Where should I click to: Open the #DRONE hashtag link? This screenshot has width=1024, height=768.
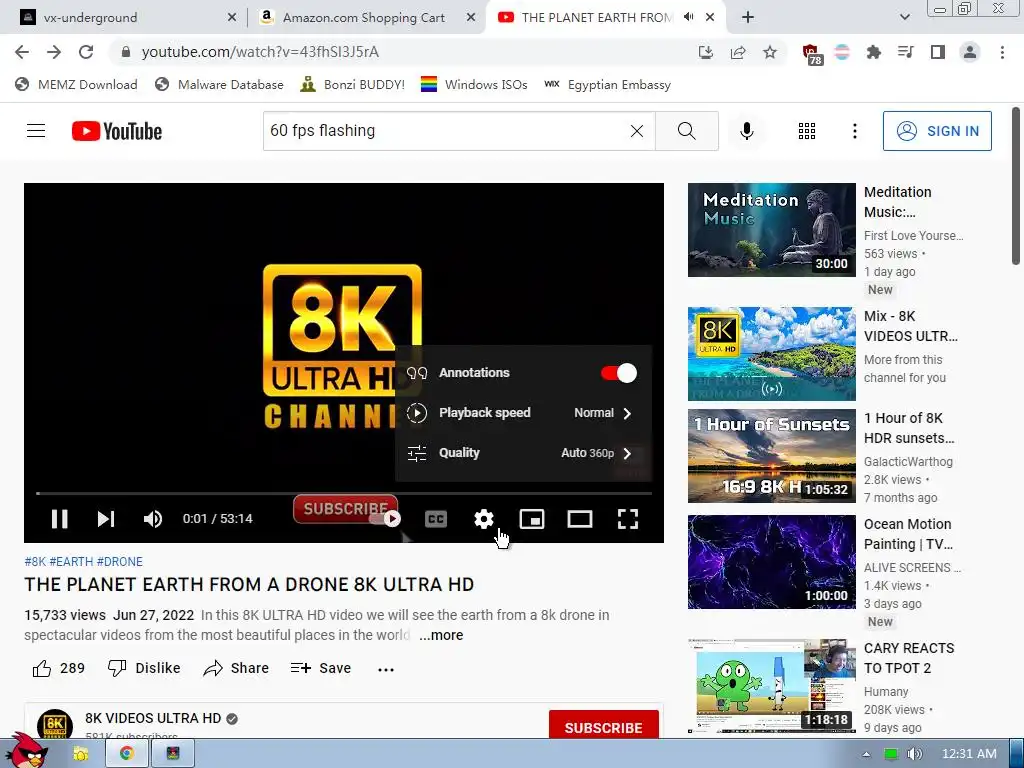(120, 562)
